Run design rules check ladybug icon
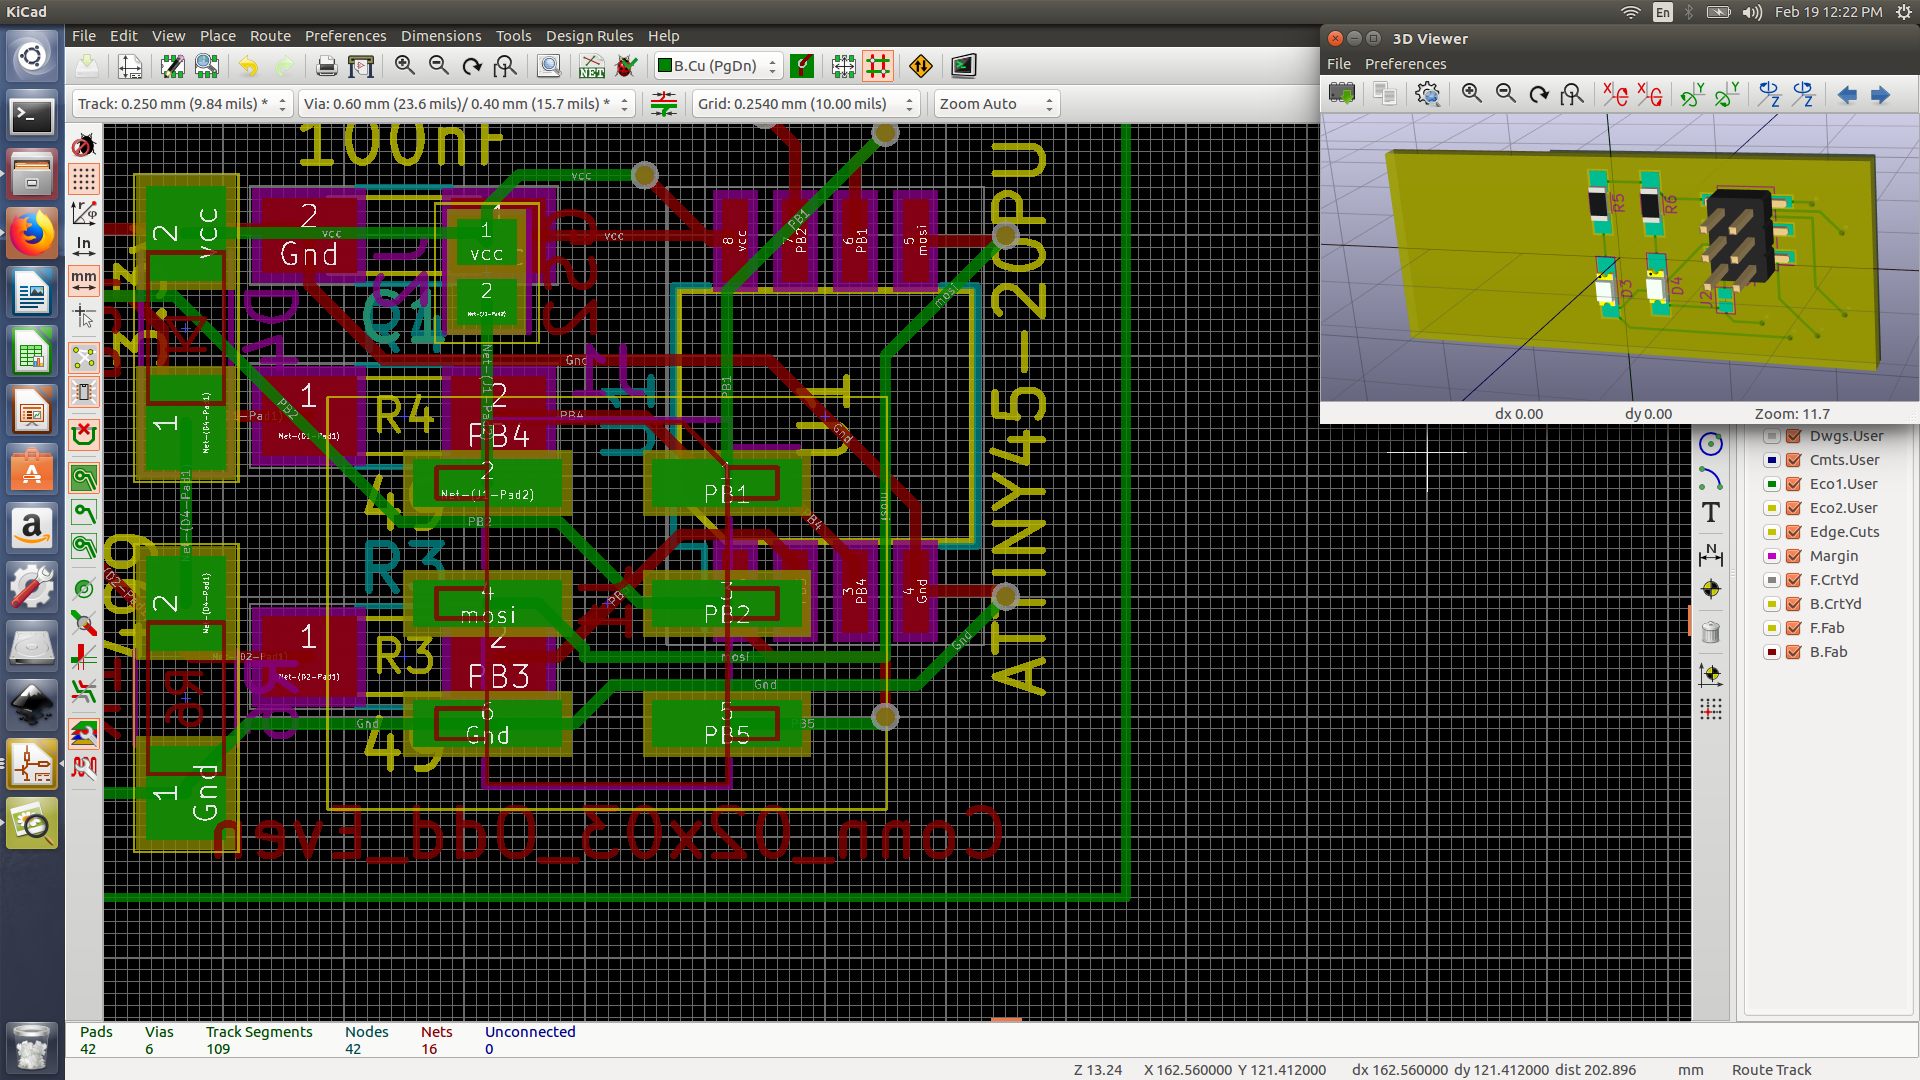Viewport: 1920px width, 1080px height. (x=626, y=66)
